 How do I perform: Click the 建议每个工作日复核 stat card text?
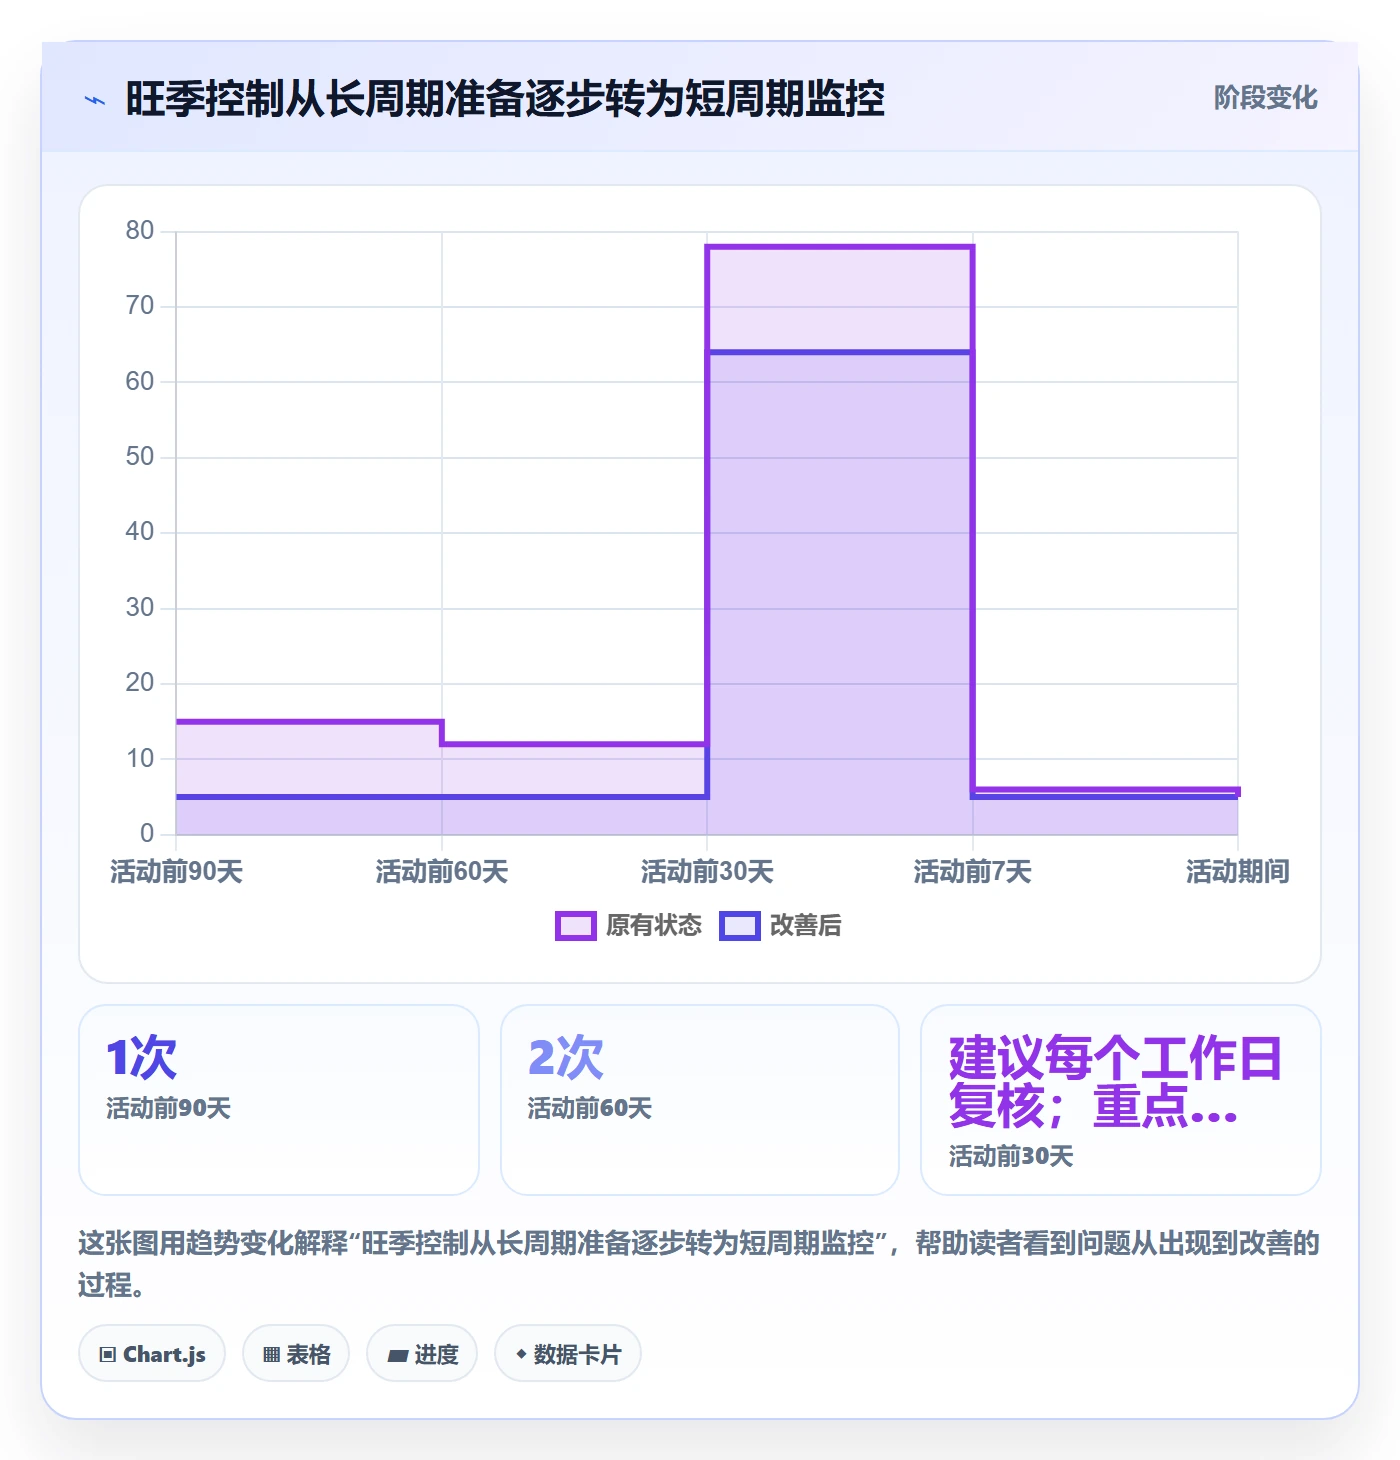tap(1115, 1082)
